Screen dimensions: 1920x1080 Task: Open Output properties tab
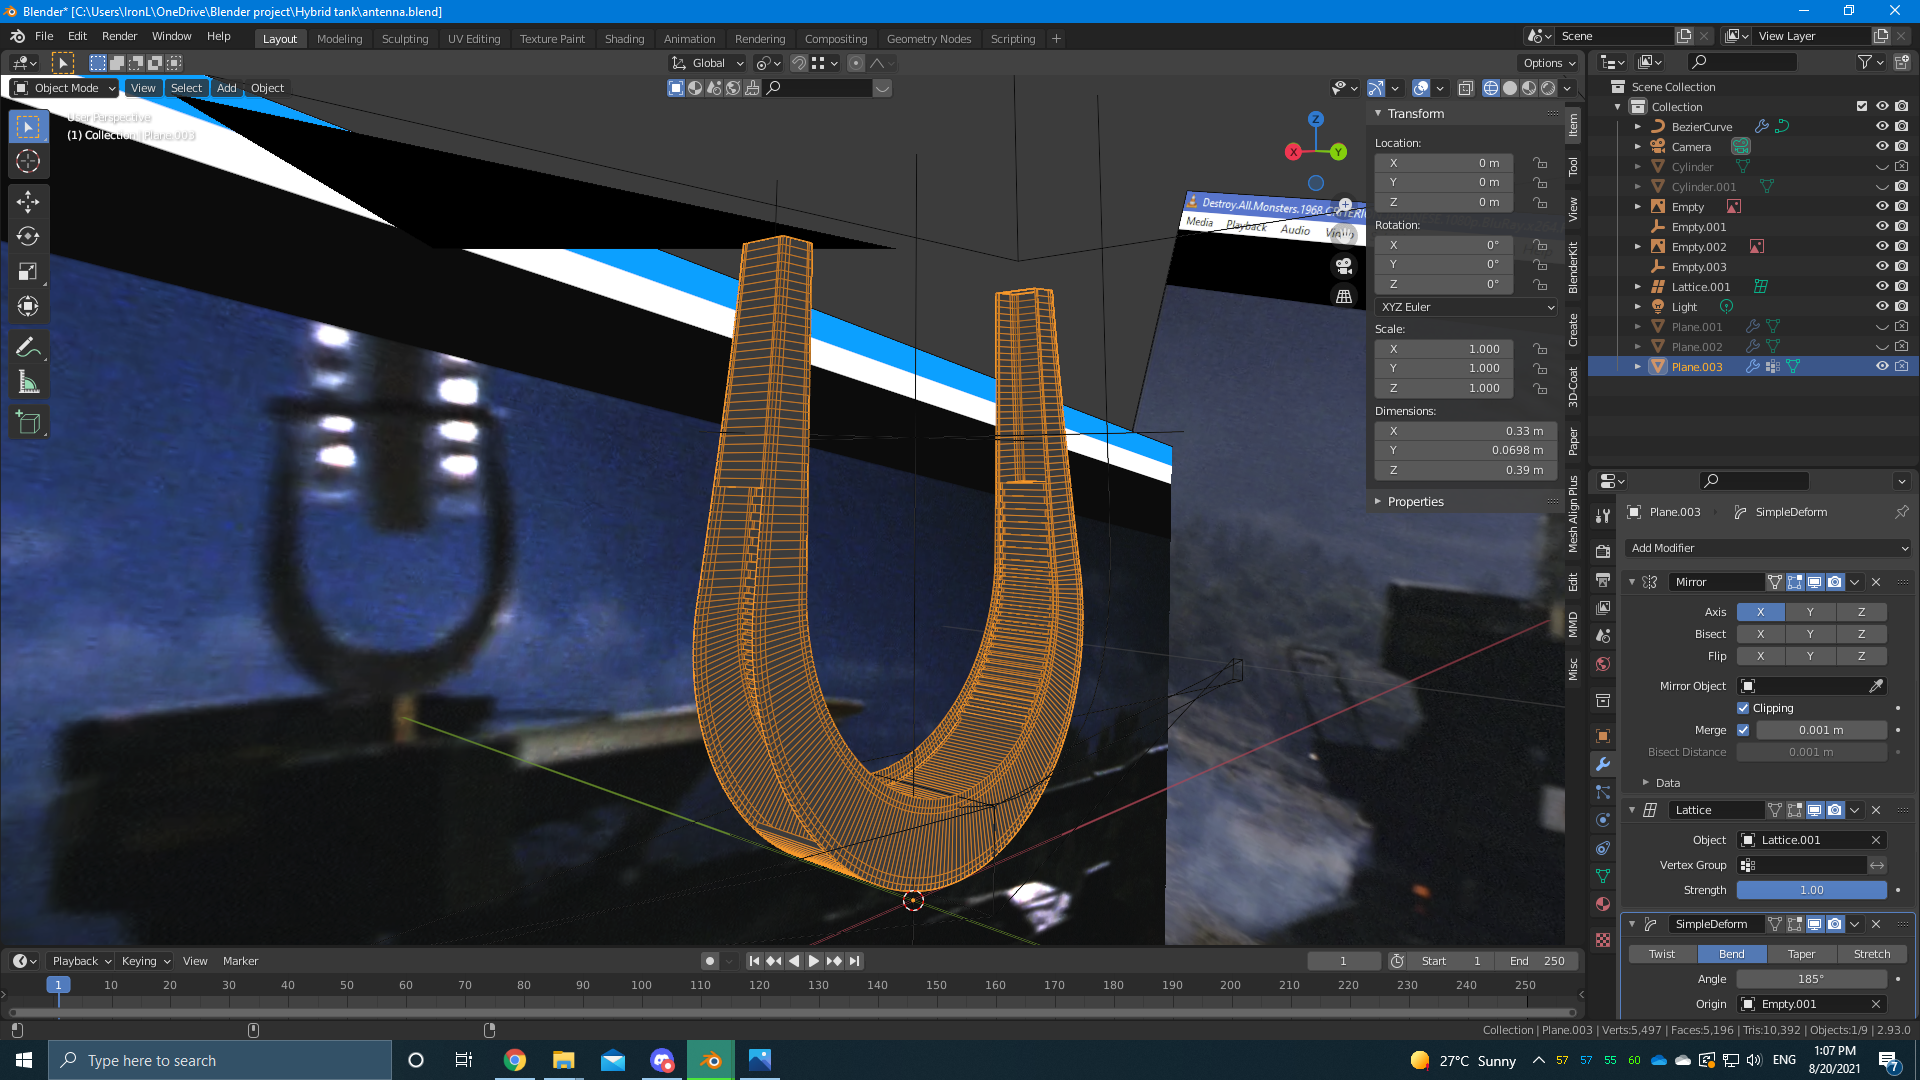(x=1603, y=580)
